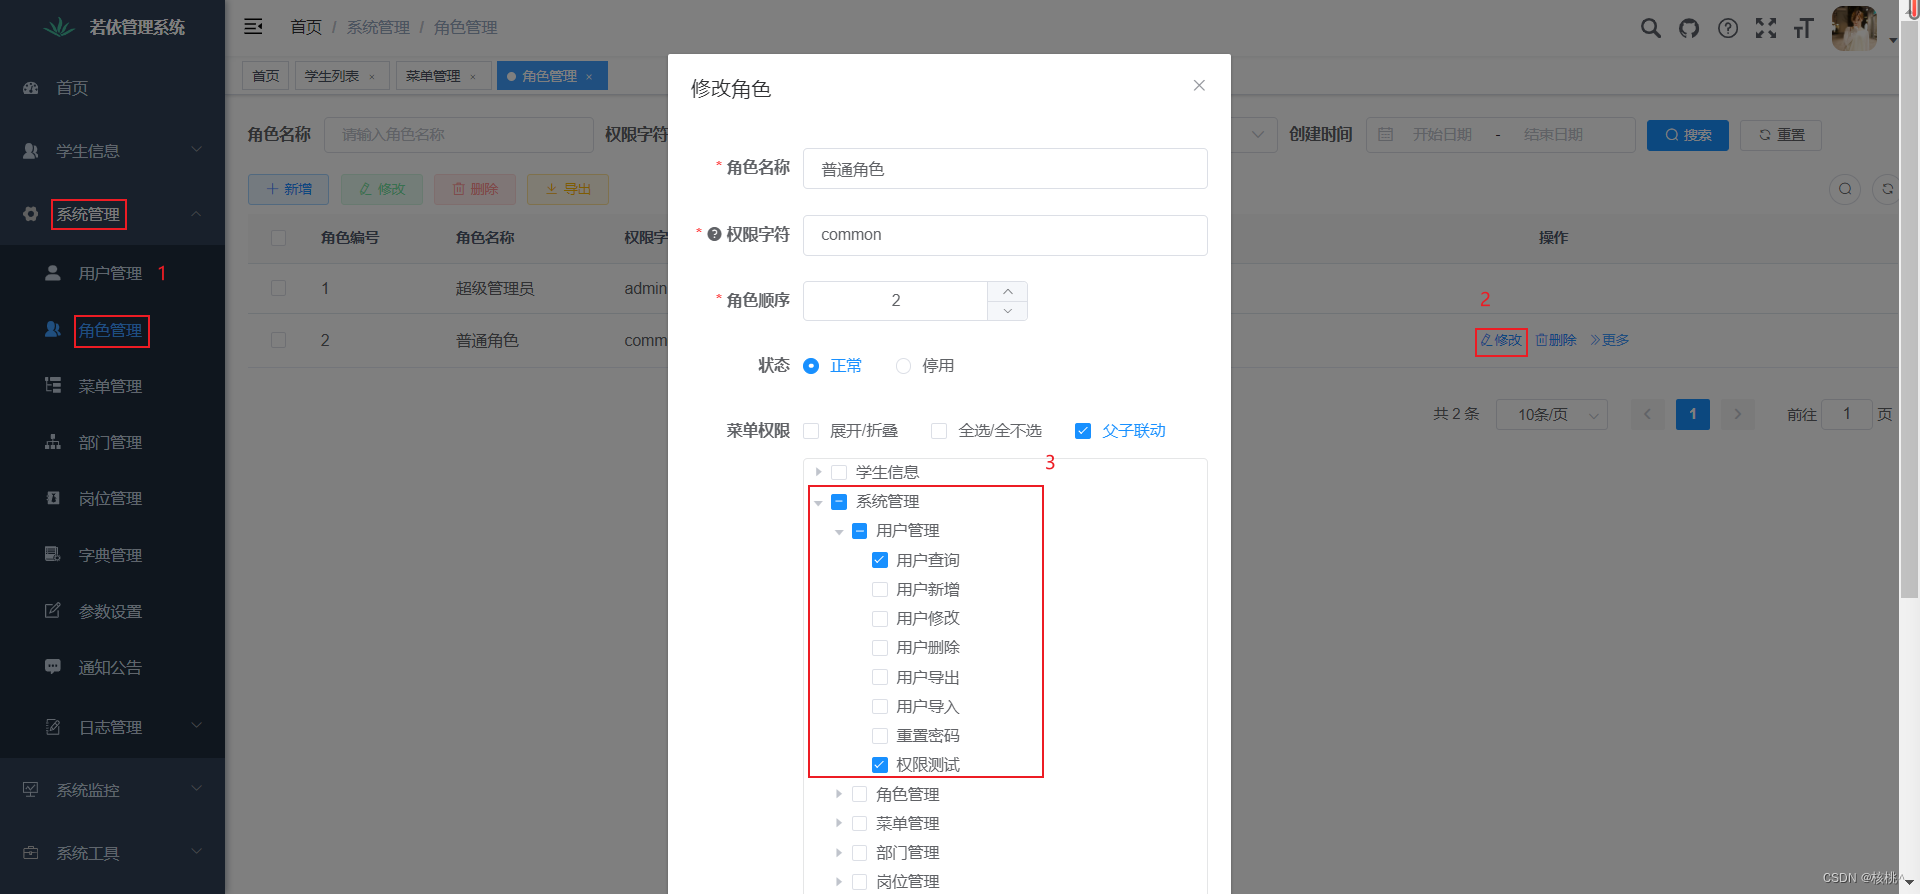The height and width of the screenshot is (894, 1920).
Task: Switch to the 首页 tab
Action: pyautogui.click(x=266, y=76)
